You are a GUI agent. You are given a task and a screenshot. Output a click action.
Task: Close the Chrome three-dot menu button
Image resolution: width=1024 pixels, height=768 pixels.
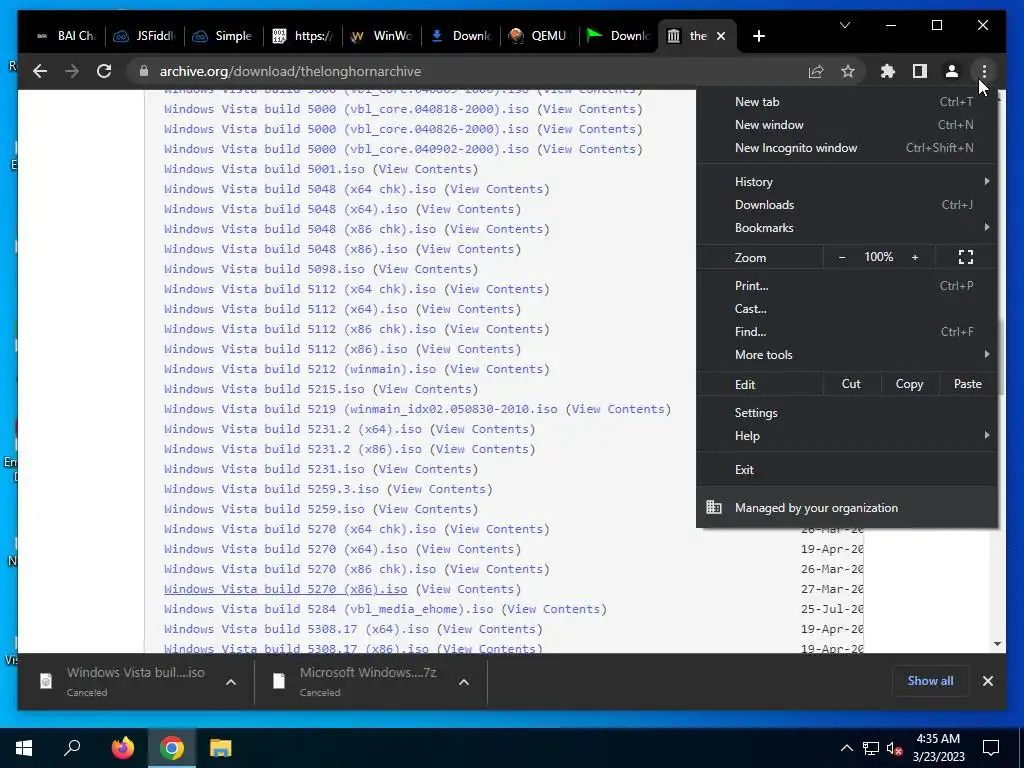[984, 71]
